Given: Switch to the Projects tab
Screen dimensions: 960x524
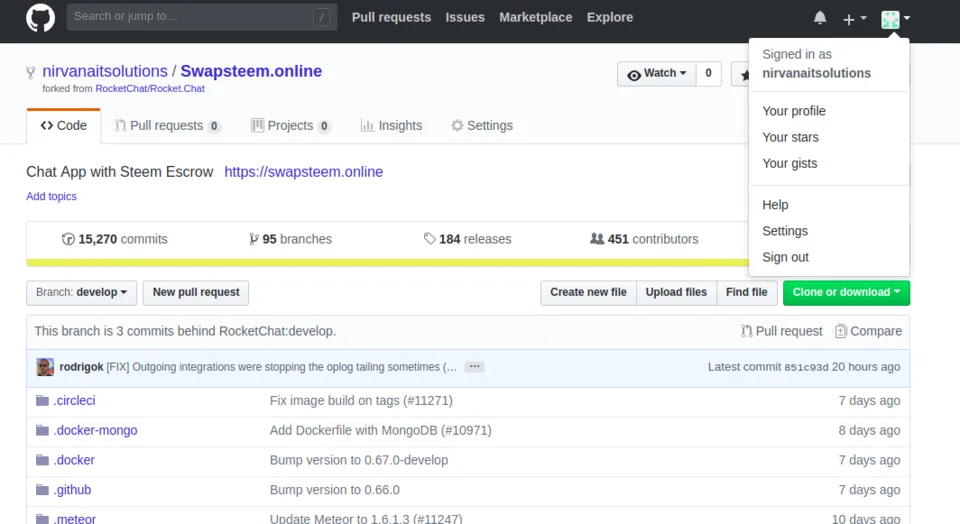Looking at the screenshot, I should pyautogui.click(x=291, y=125).
